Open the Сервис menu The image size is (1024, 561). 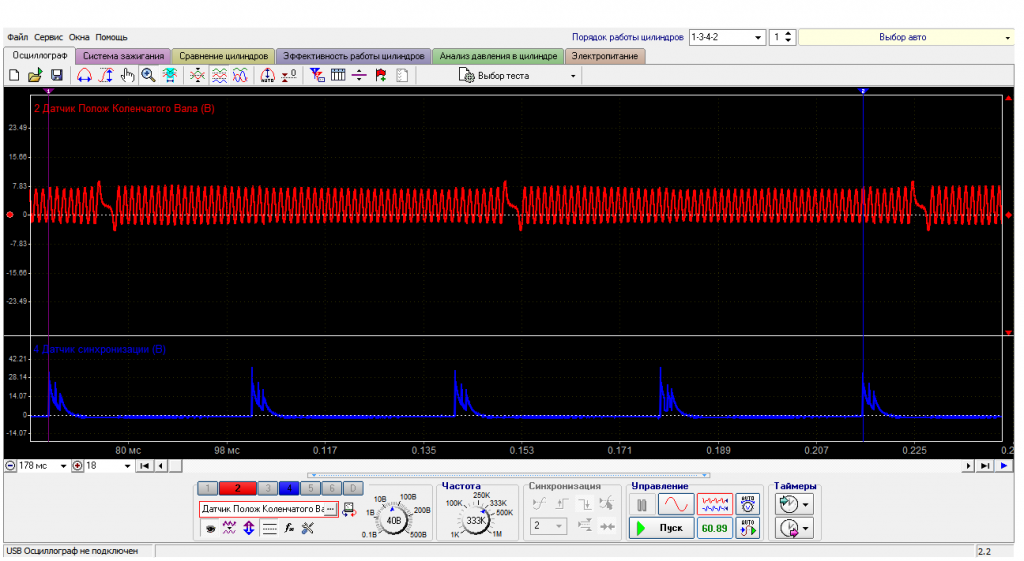pyautogui.click(x=48, y=37)
